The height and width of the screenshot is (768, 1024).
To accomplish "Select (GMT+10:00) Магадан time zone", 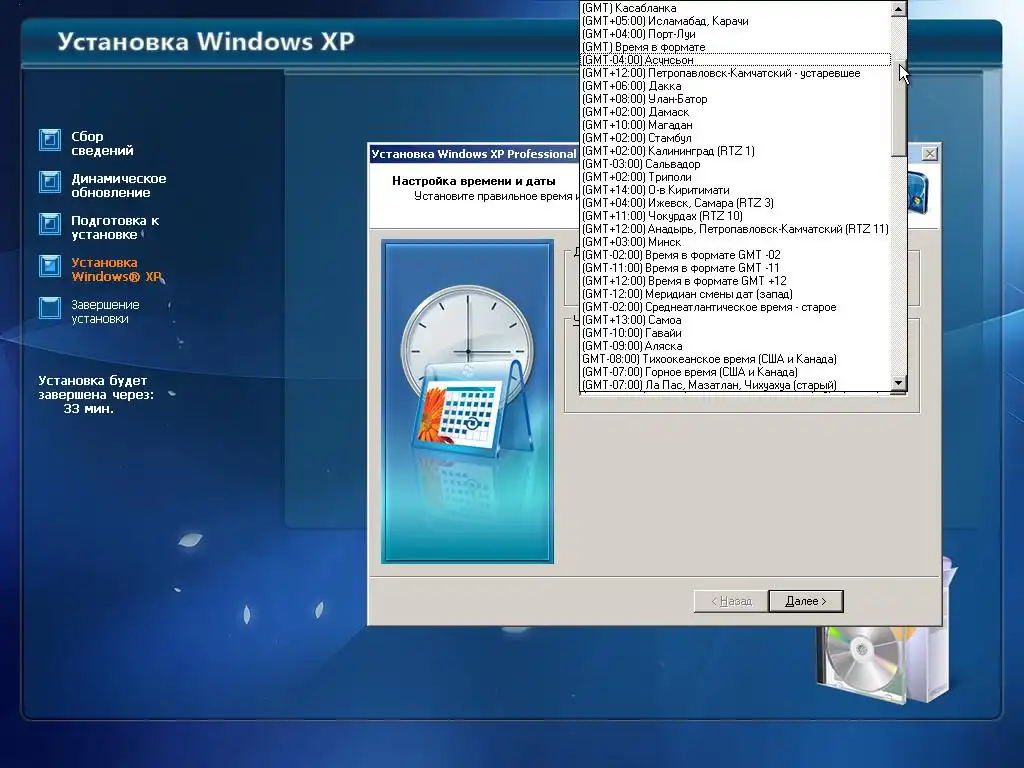I will [735, 125].
